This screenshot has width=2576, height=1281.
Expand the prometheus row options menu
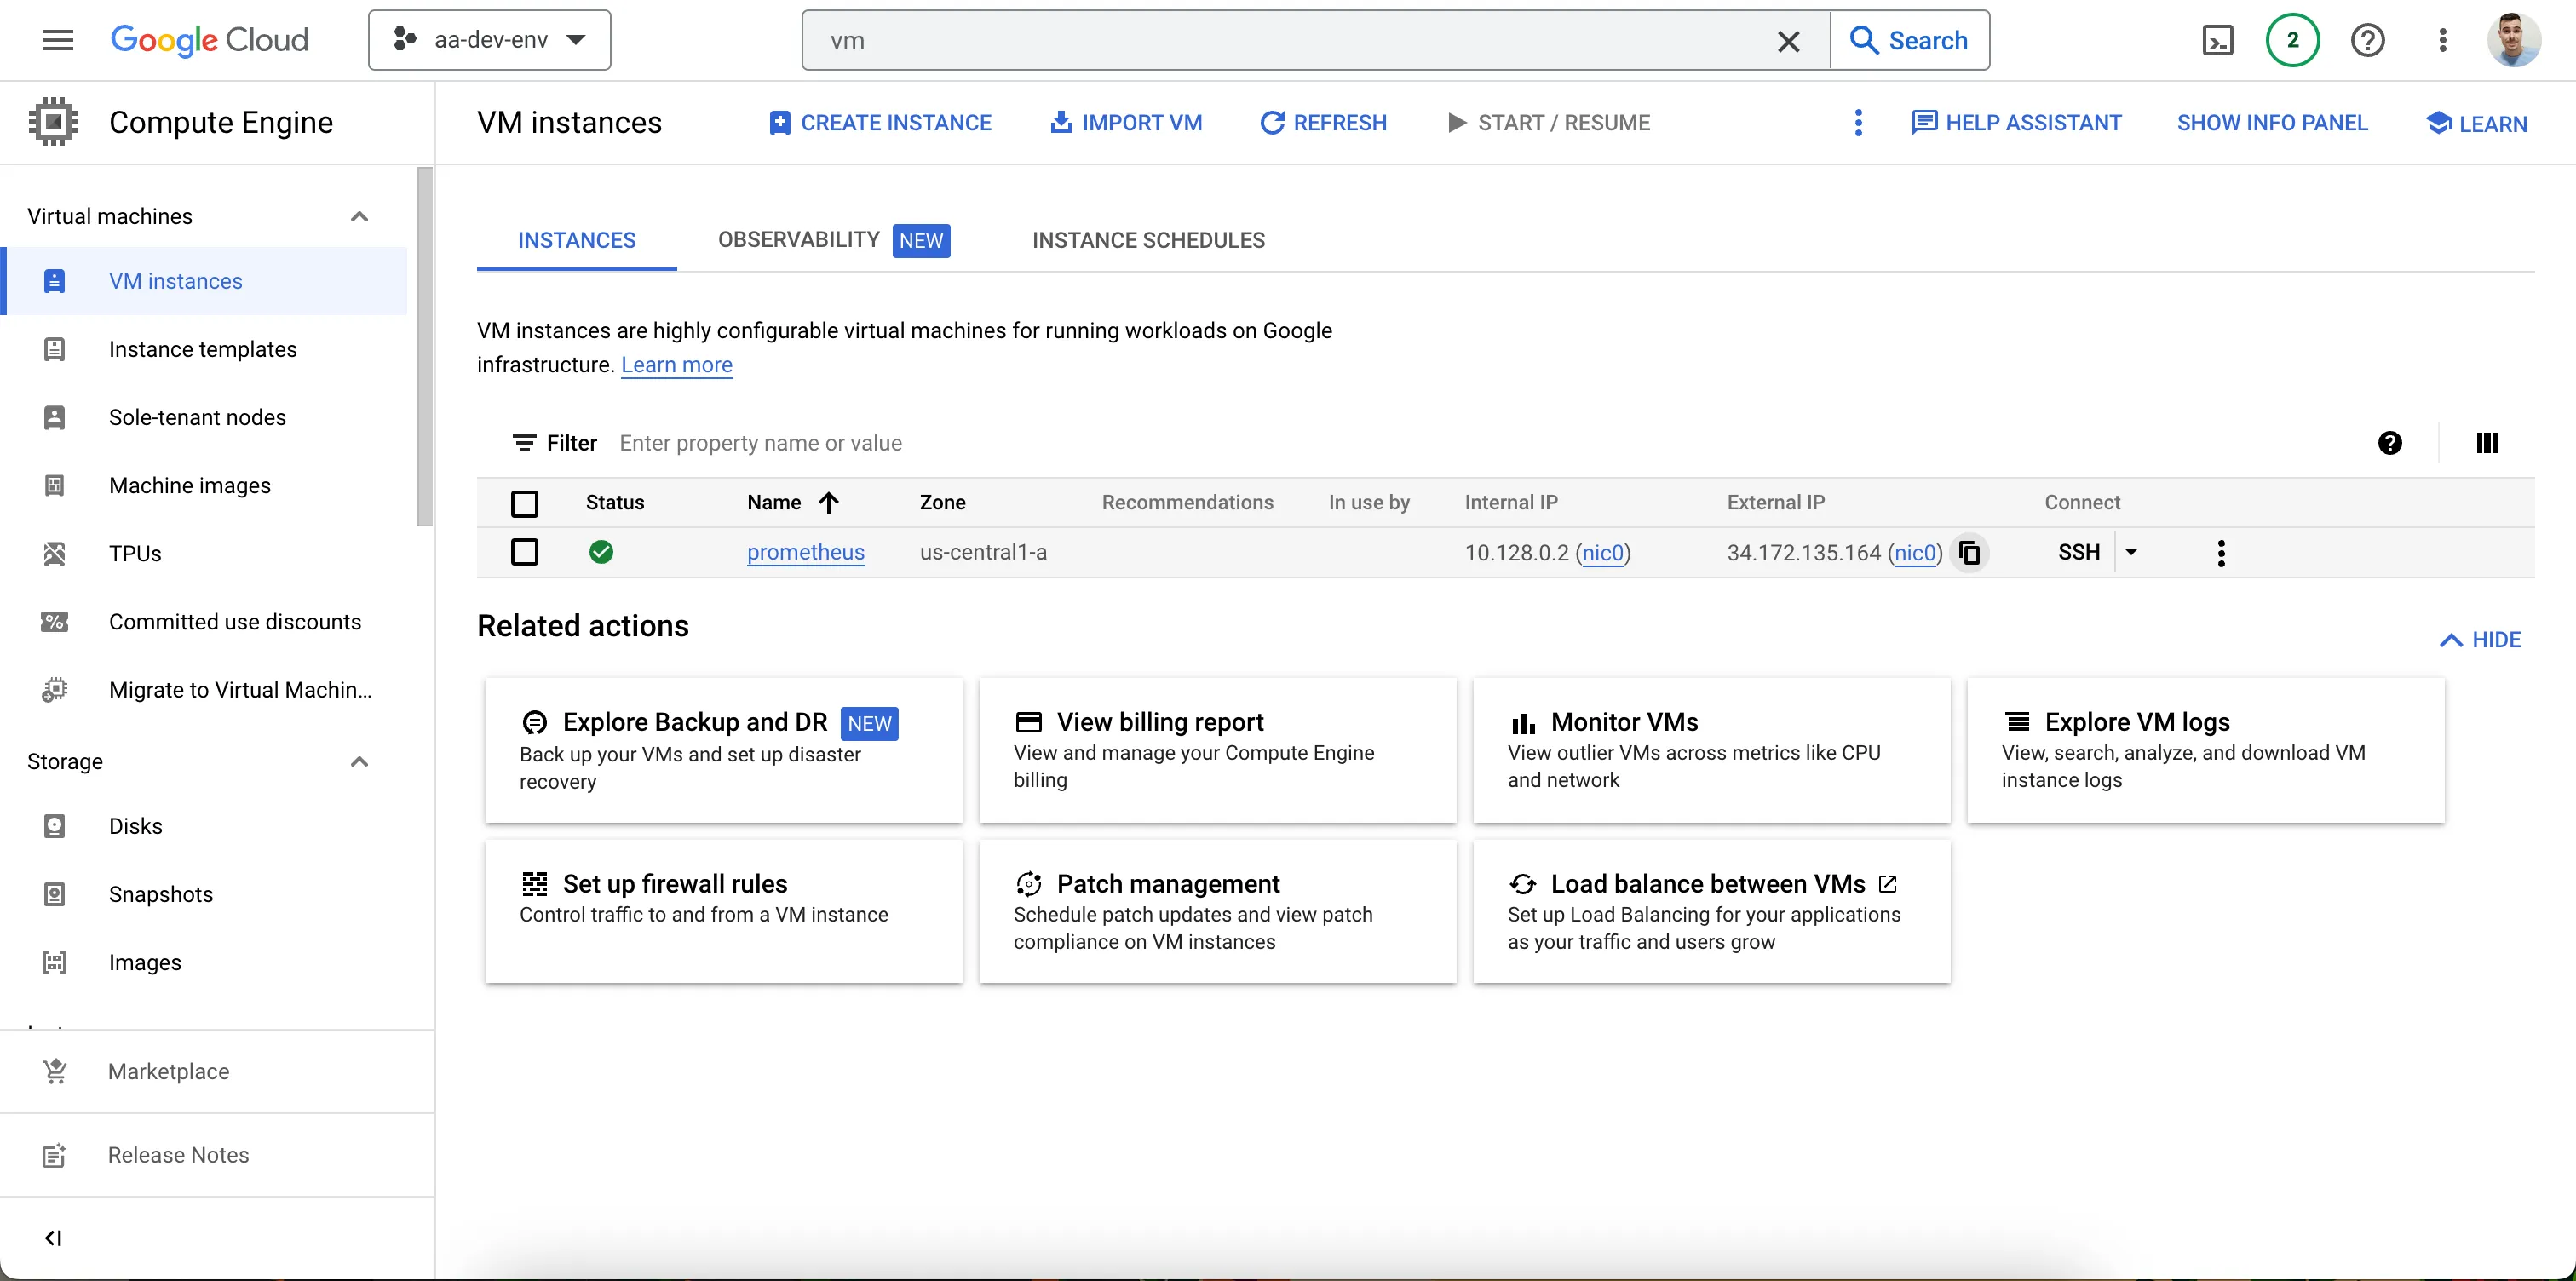2221,552
